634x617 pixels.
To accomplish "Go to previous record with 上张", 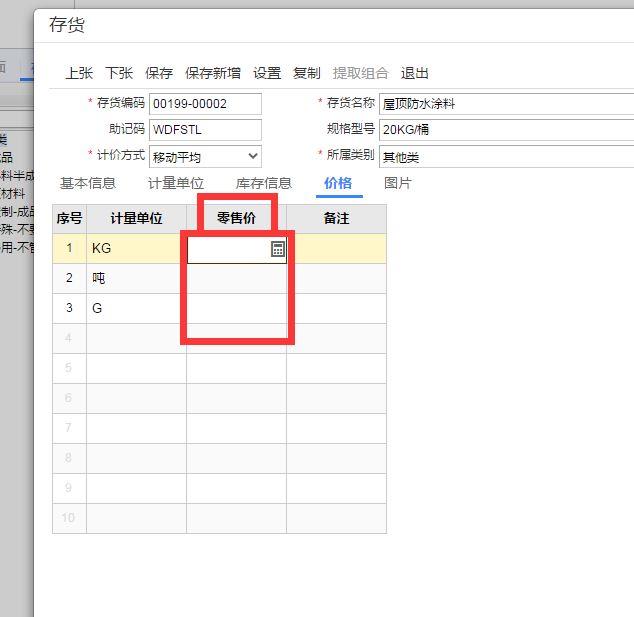I will [79, 73].
